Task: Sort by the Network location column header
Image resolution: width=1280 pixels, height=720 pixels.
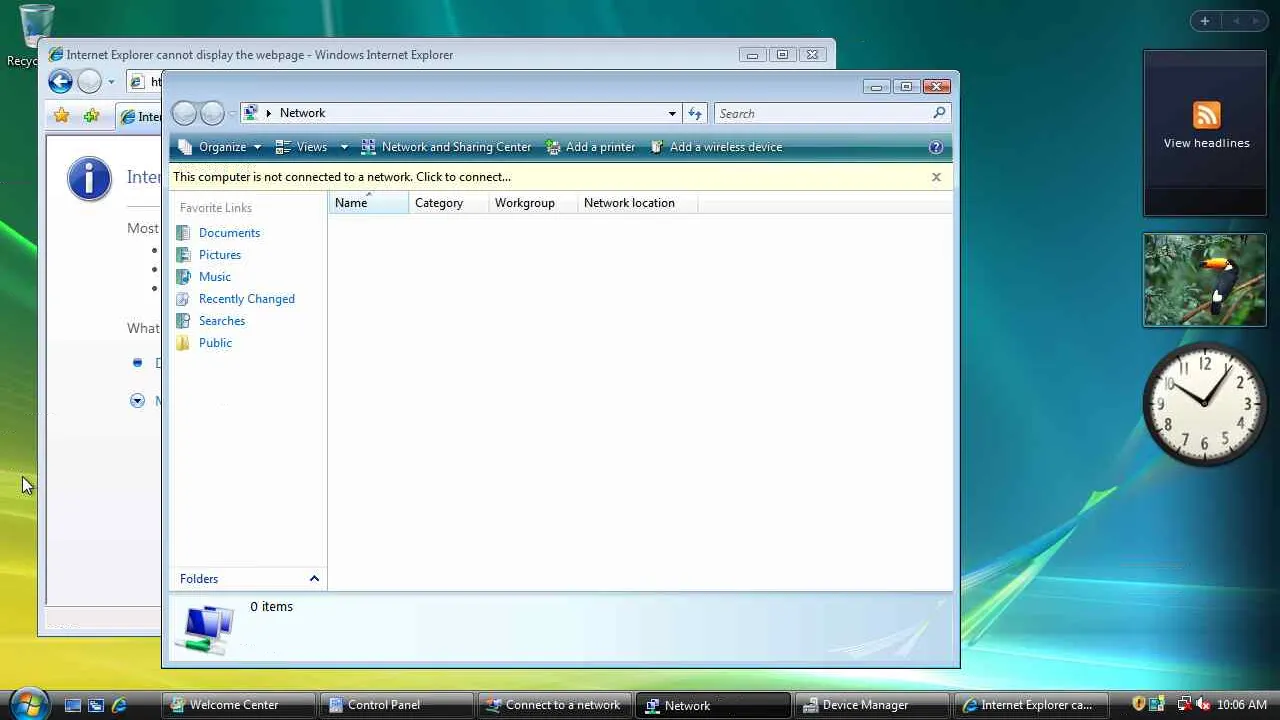Action: tap(637, 203)
